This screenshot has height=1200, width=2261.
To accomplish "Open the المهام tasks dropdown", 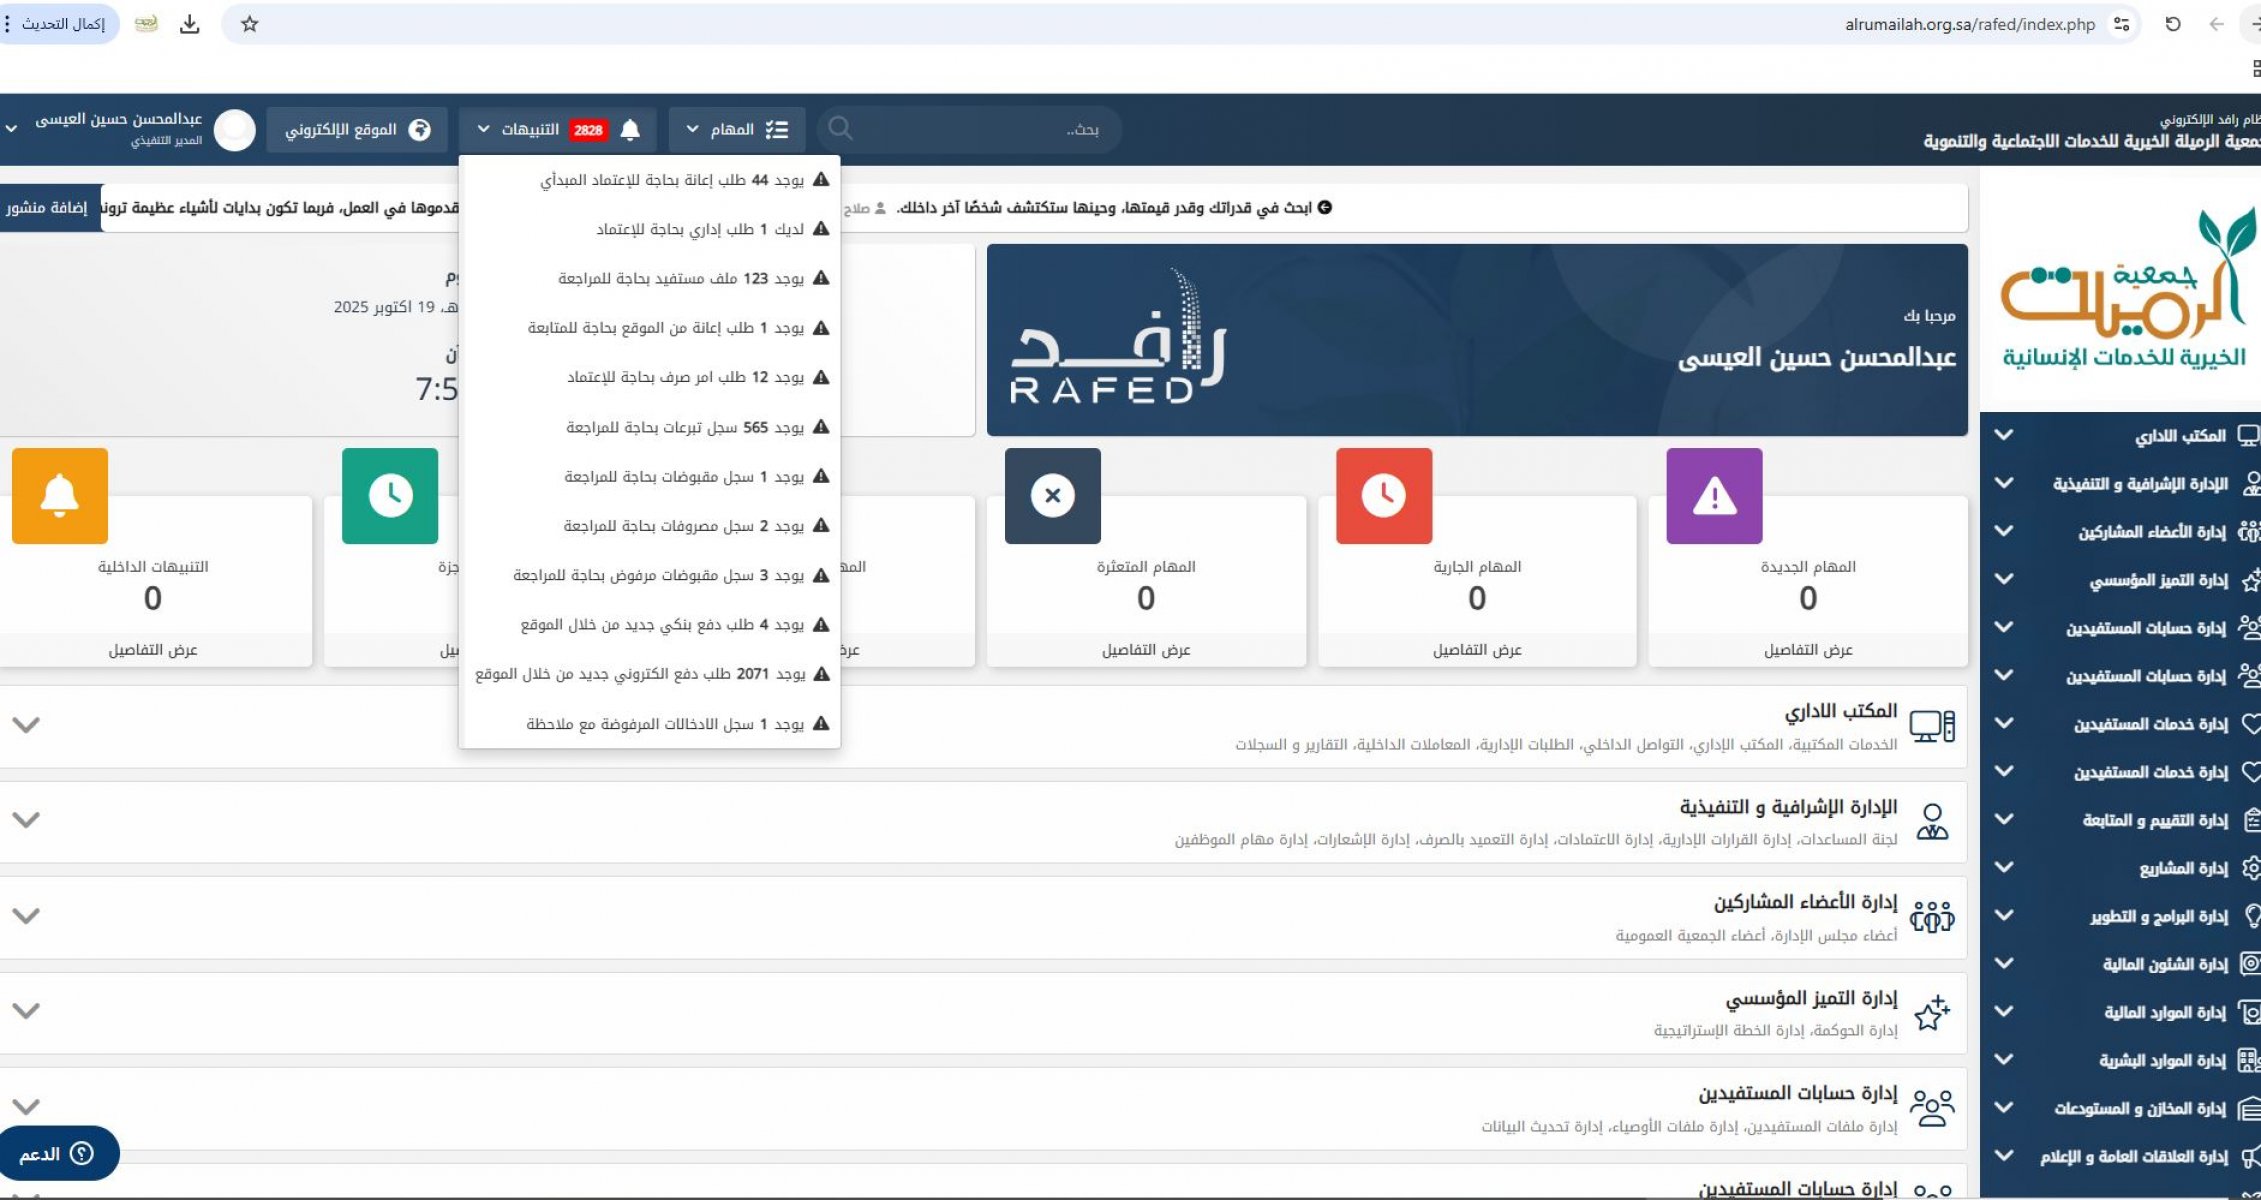I will tap(736, 130).
